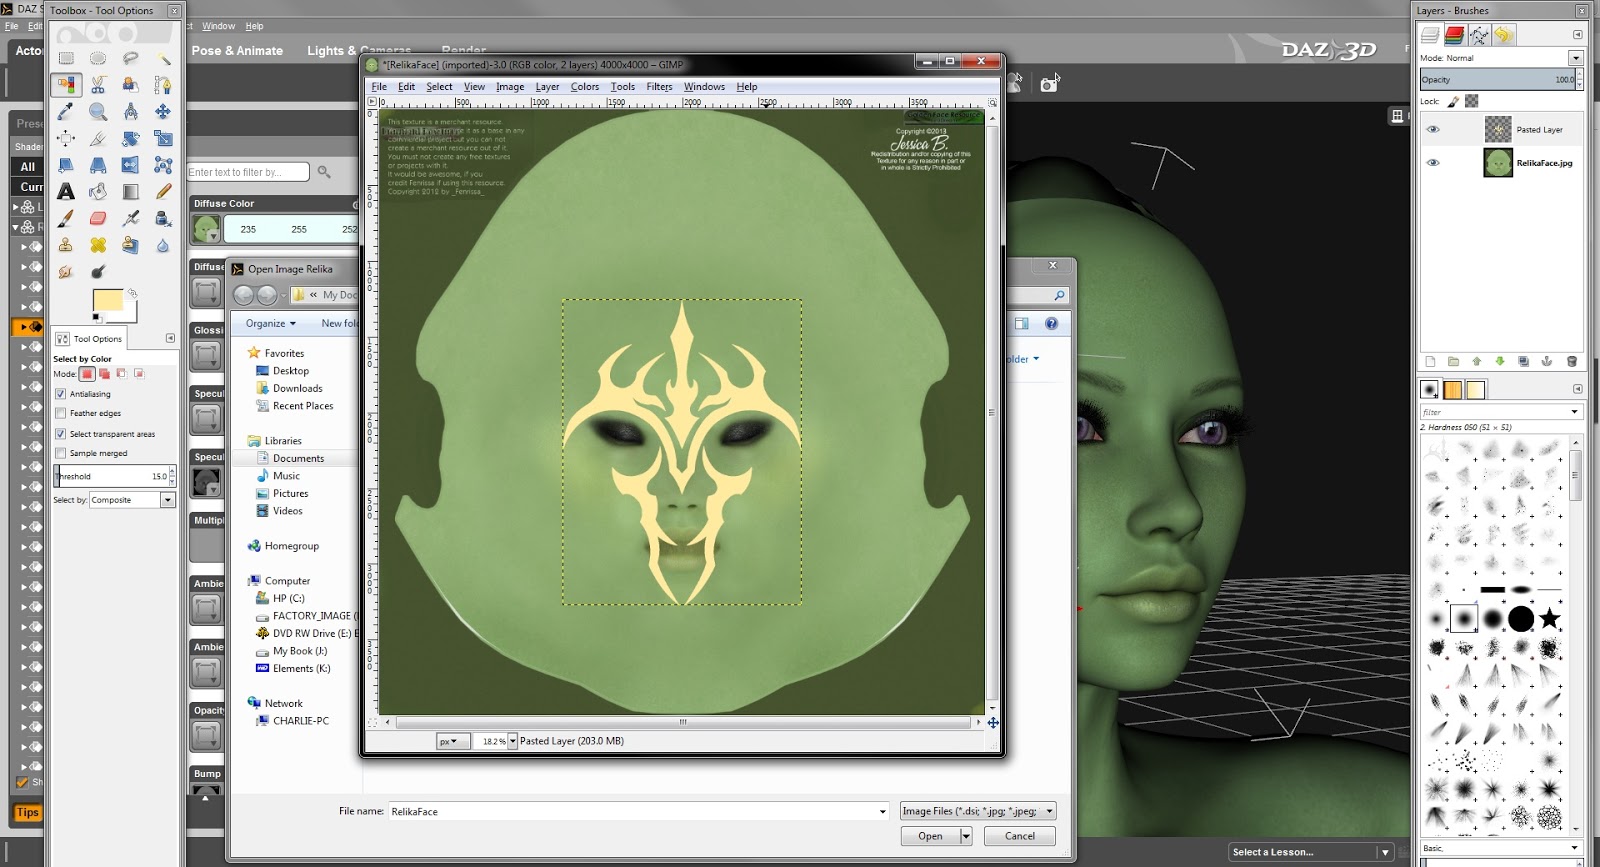Screen dimensions: 1600x867
Task: Enable the Feather edges checkbox
Action: click(61, 413)
